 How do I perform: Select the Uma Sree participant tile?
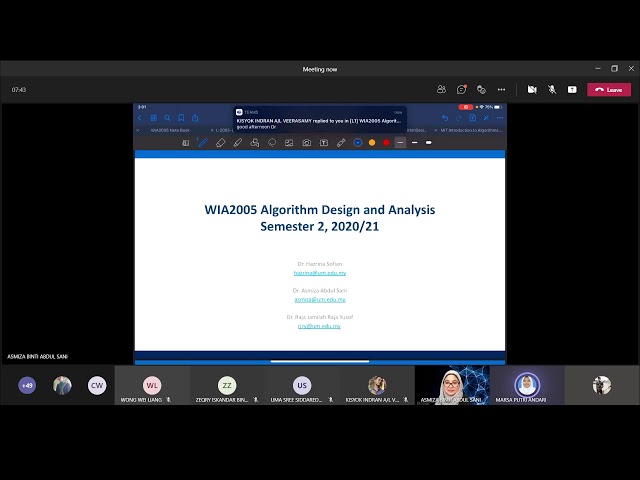(x=302, y=385)
